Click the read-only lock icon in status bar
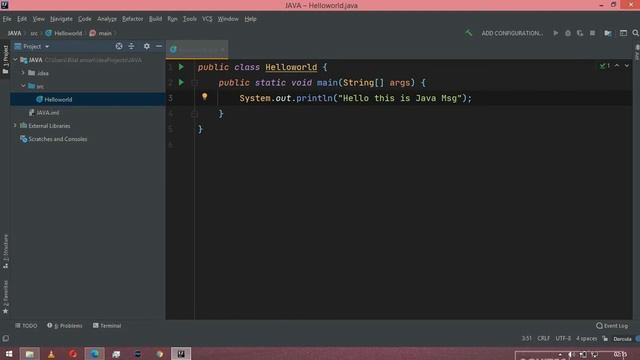The image size is (640, 360). point(605,338)
